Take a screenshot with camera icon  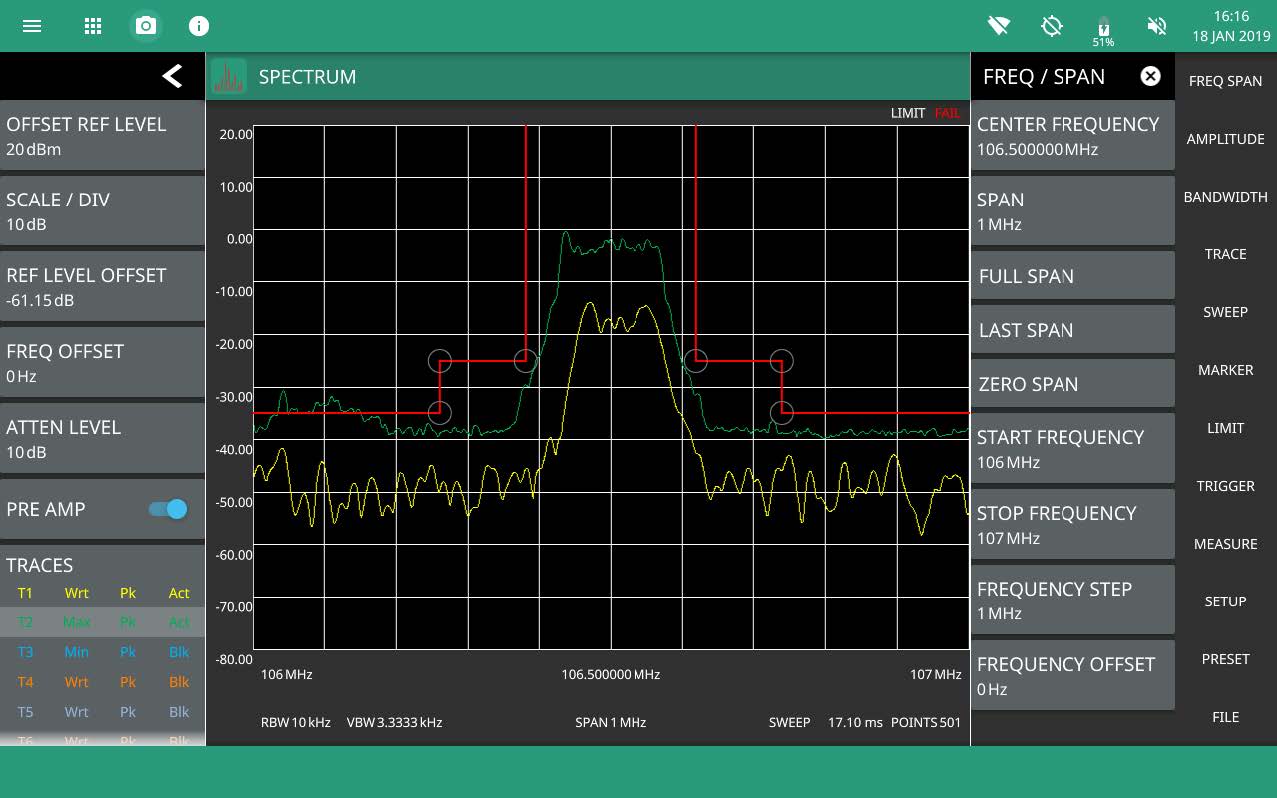point(146,26)
